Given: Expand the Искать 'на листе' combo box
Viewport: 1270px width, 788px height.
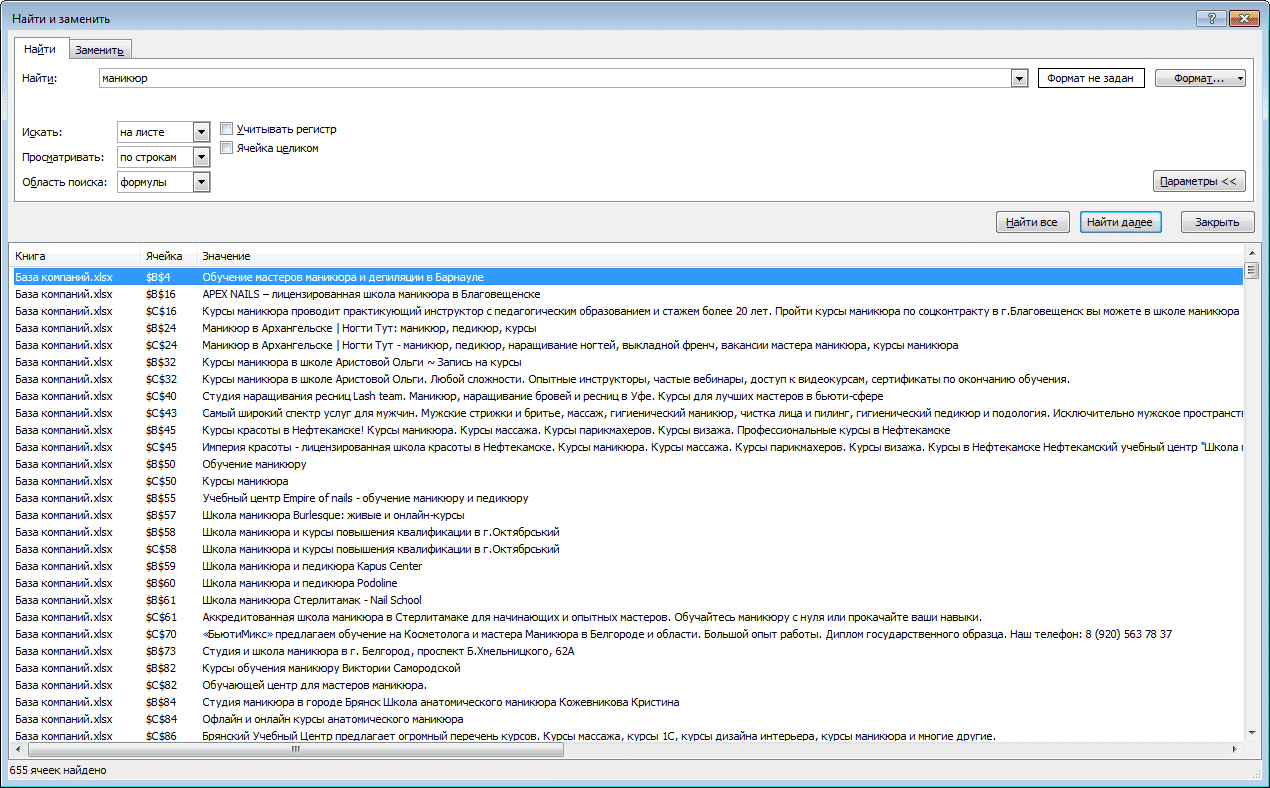Looking at the screenshot, I should pos(201,131).
